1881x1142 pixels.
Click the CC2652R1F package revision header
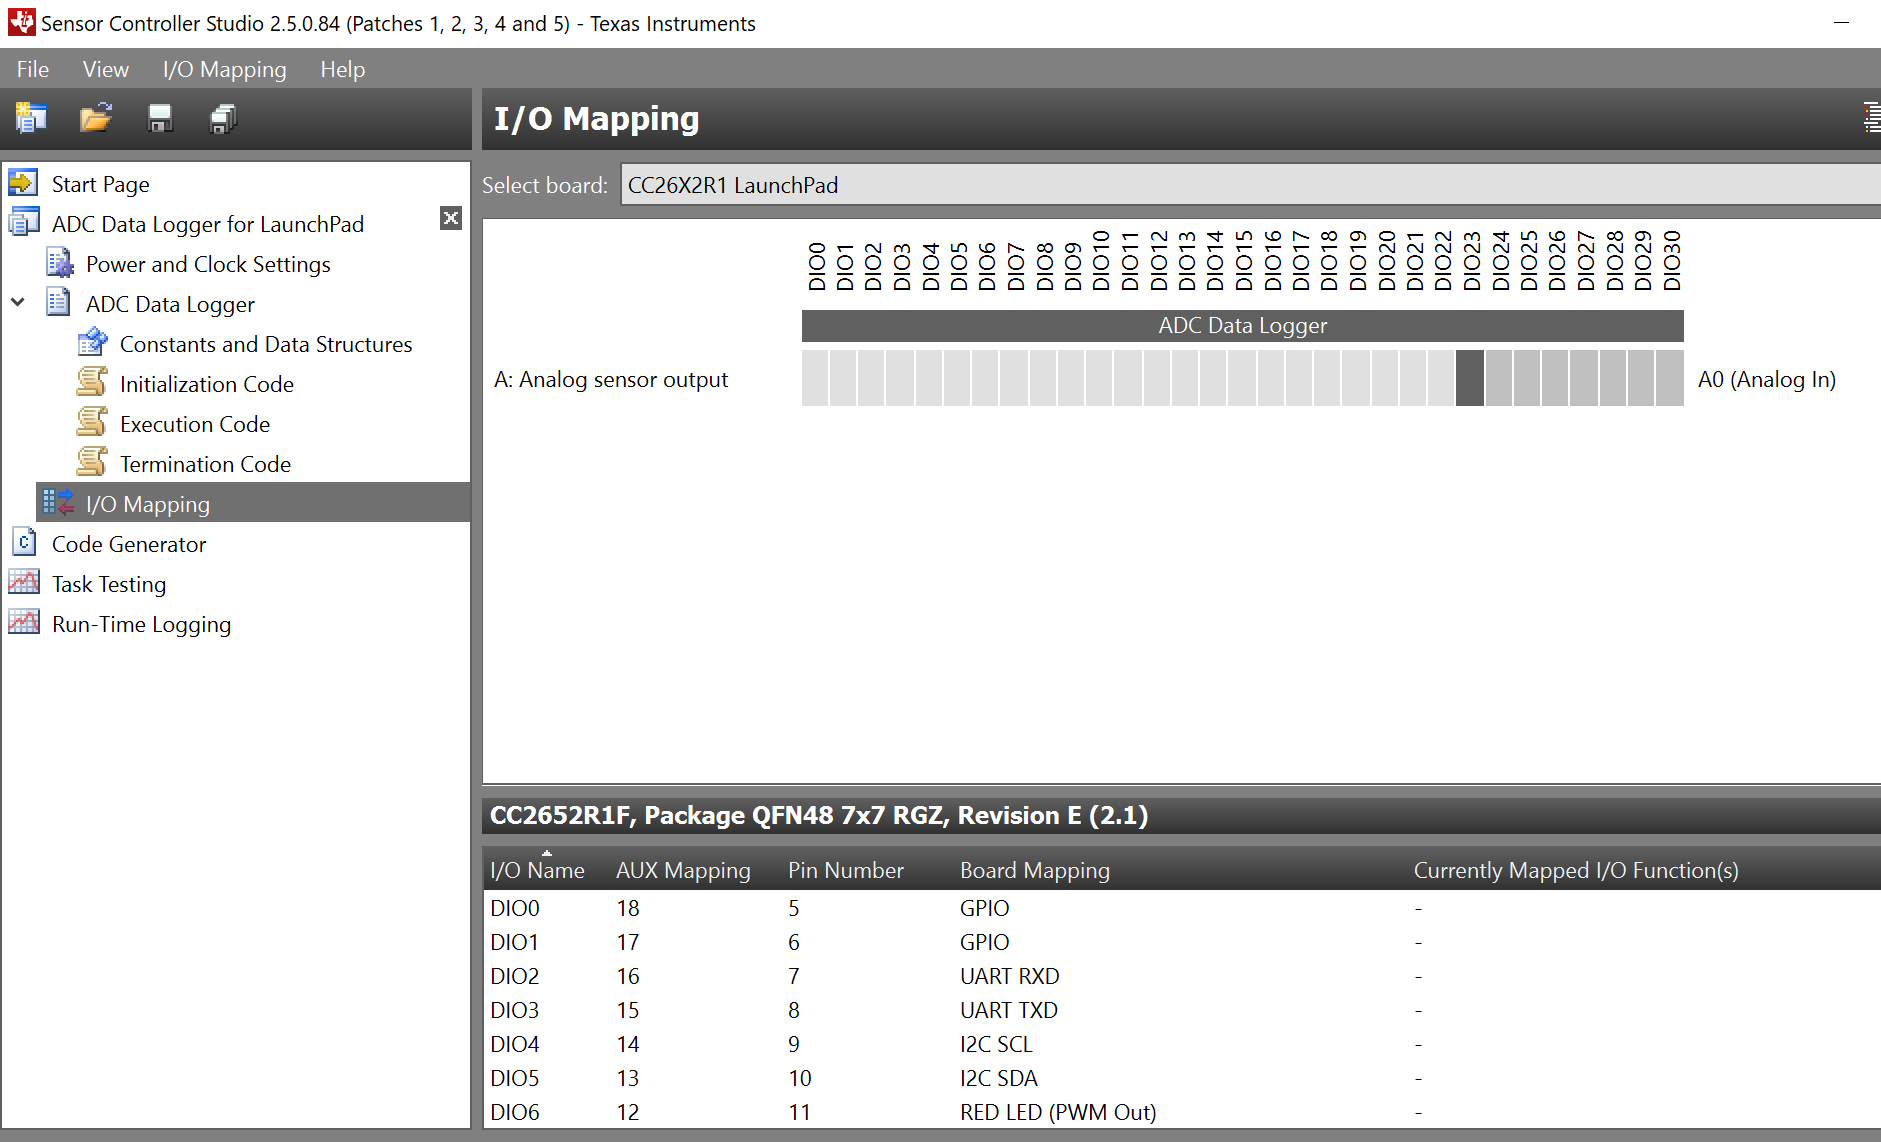pyautogui.click(x=819, y=816)
